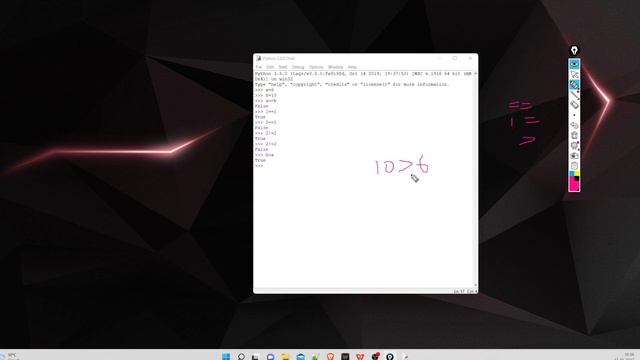Viewport: 640px width, 360px height.
Task: Click the trash clear-drawings icon
Action: click(574, 135)
